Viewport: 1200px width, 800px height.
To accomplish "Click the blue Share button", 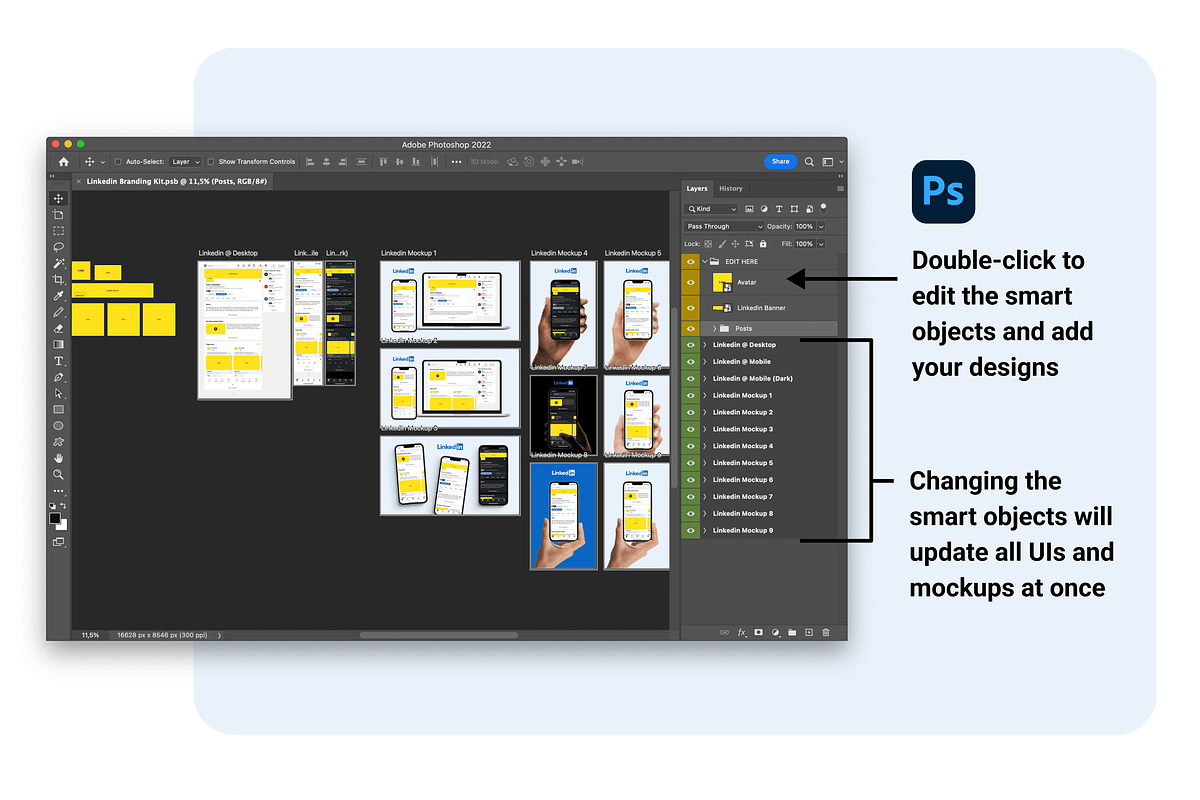I will (x=780, y=161).
